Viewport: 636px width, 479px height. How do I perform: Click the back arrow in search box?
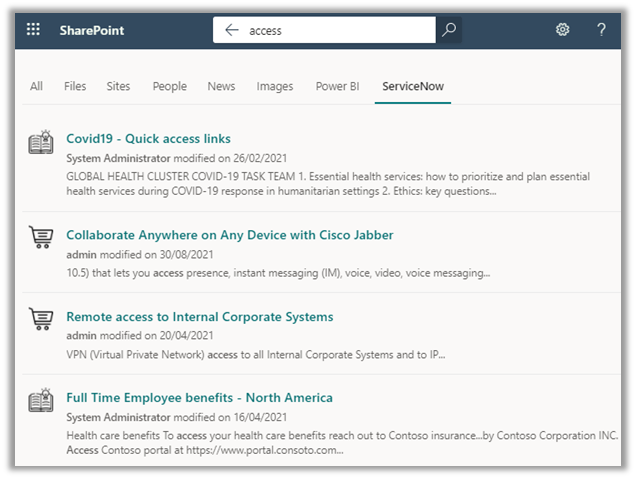tap(232, 30)
